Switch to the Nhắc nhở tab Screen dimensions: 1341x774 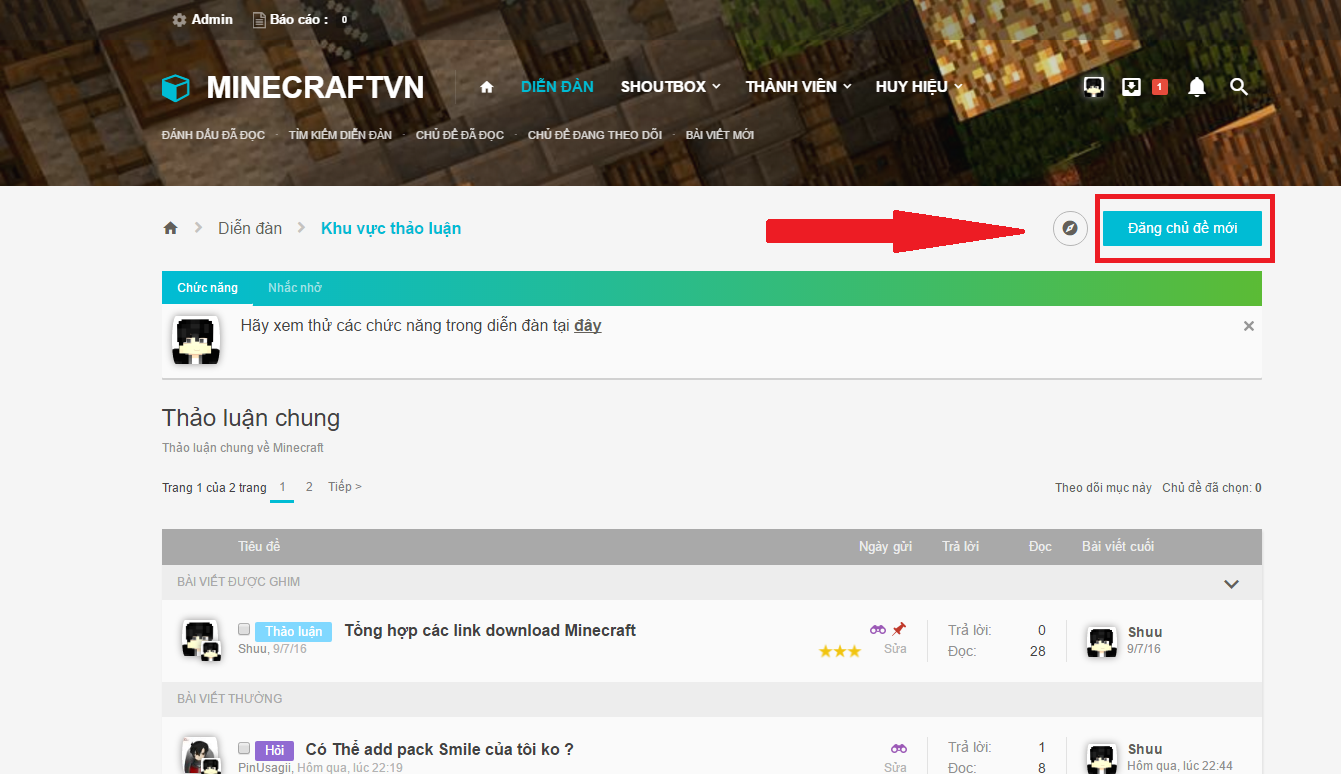[295, 288]
